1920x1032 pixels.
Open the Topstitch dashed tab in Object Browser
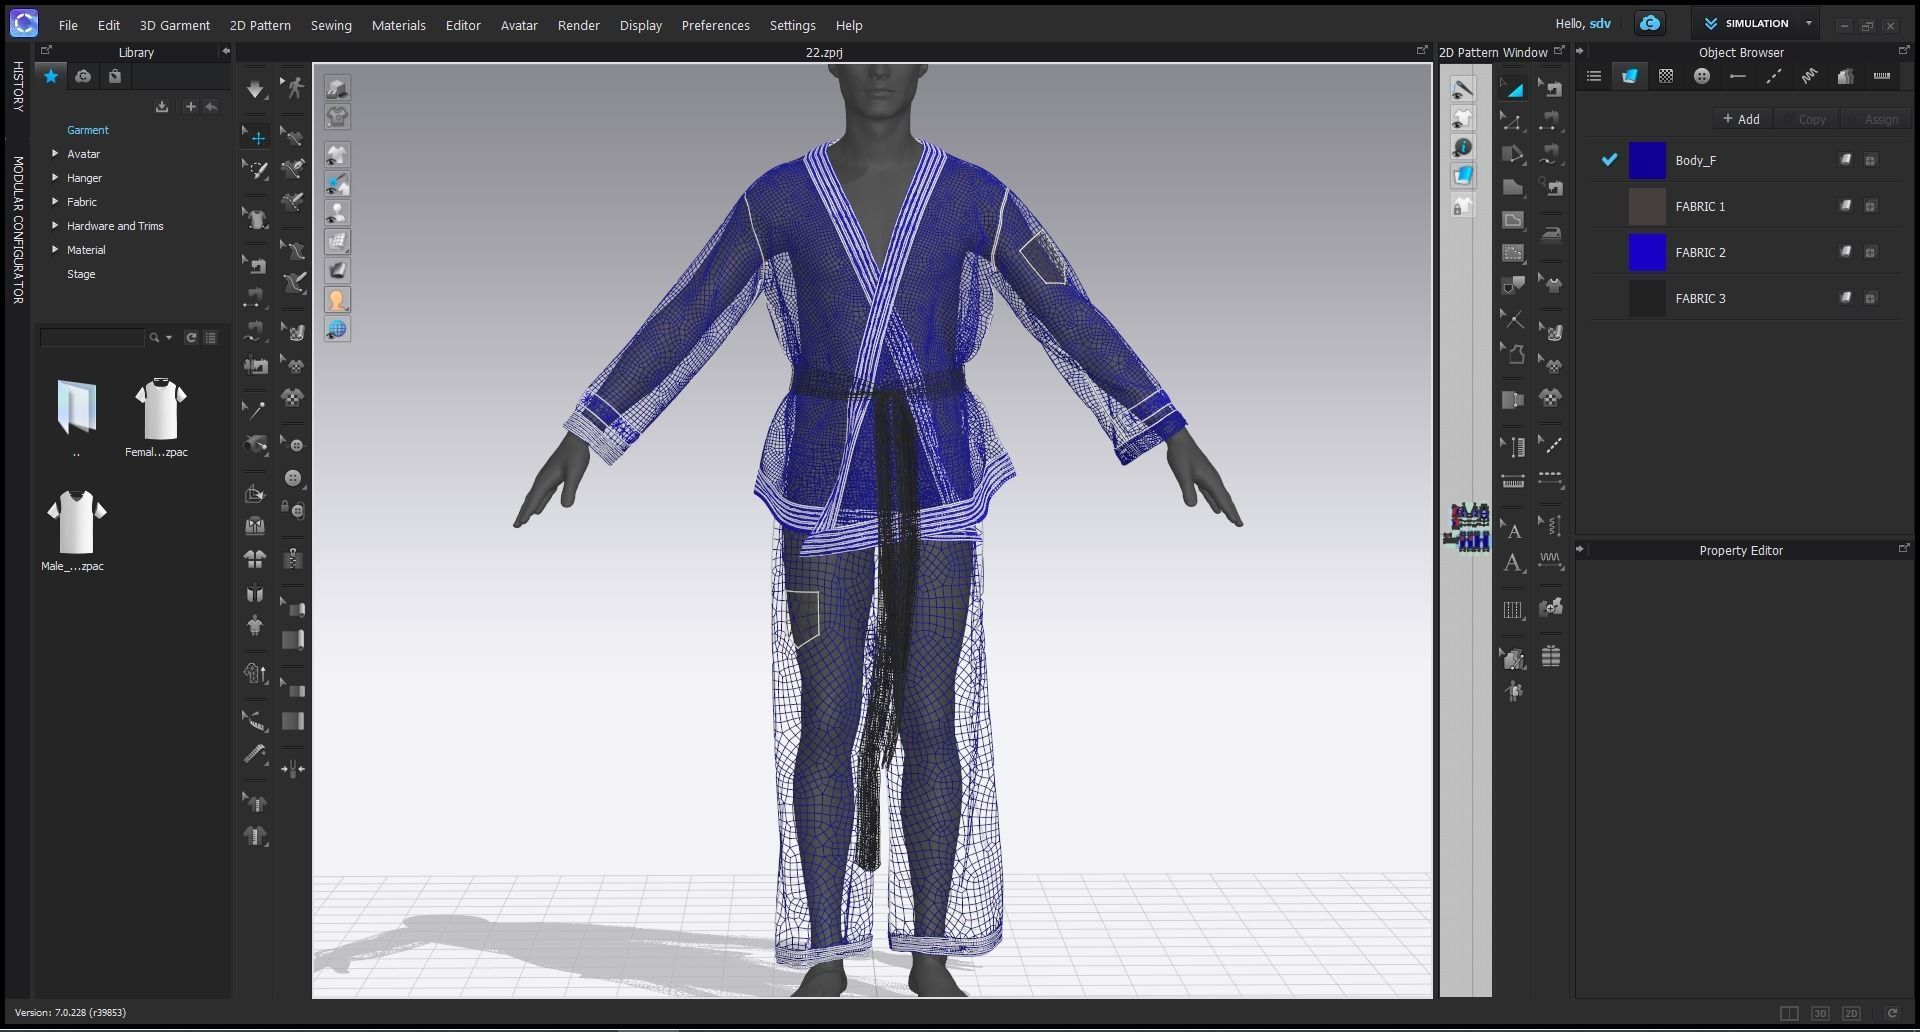coord(1774,76)
